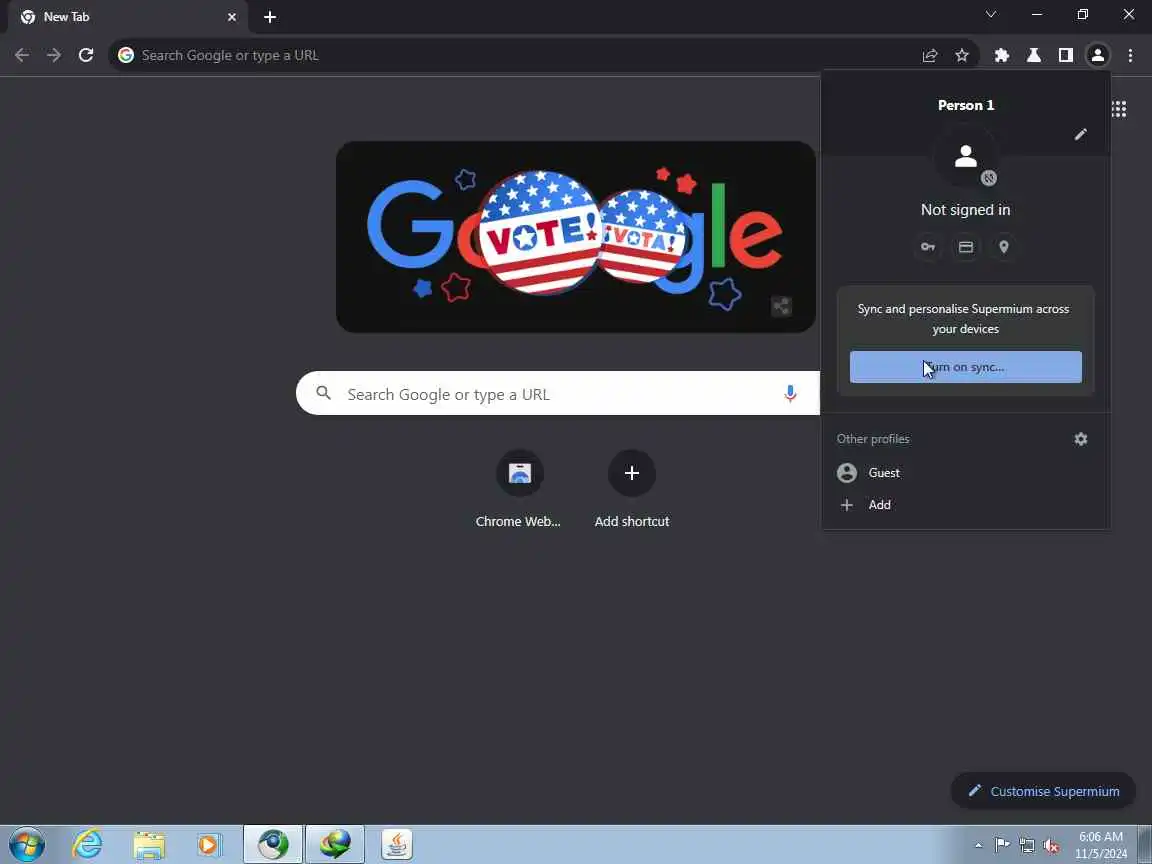The height and width of the screenshot is (864, 1152).
Task: Select the New Tab tab
Action: pyautogui.click(x=128, y=17)
